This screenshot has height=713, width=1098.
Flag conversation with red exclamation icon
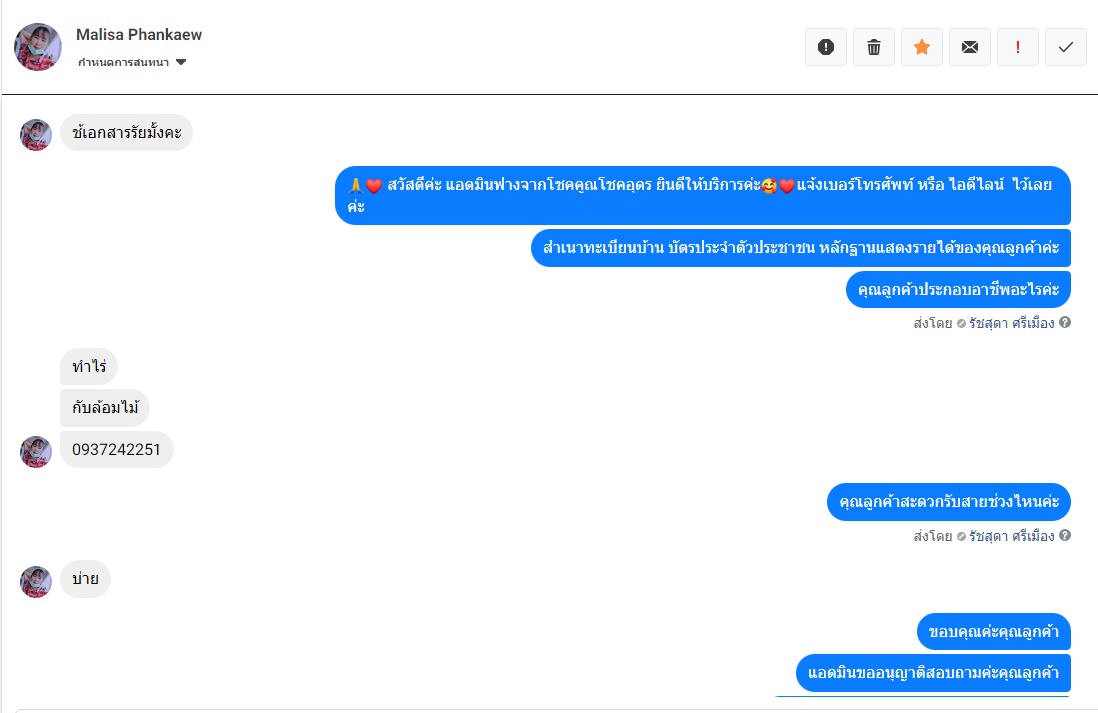(x=1017, y=47)
